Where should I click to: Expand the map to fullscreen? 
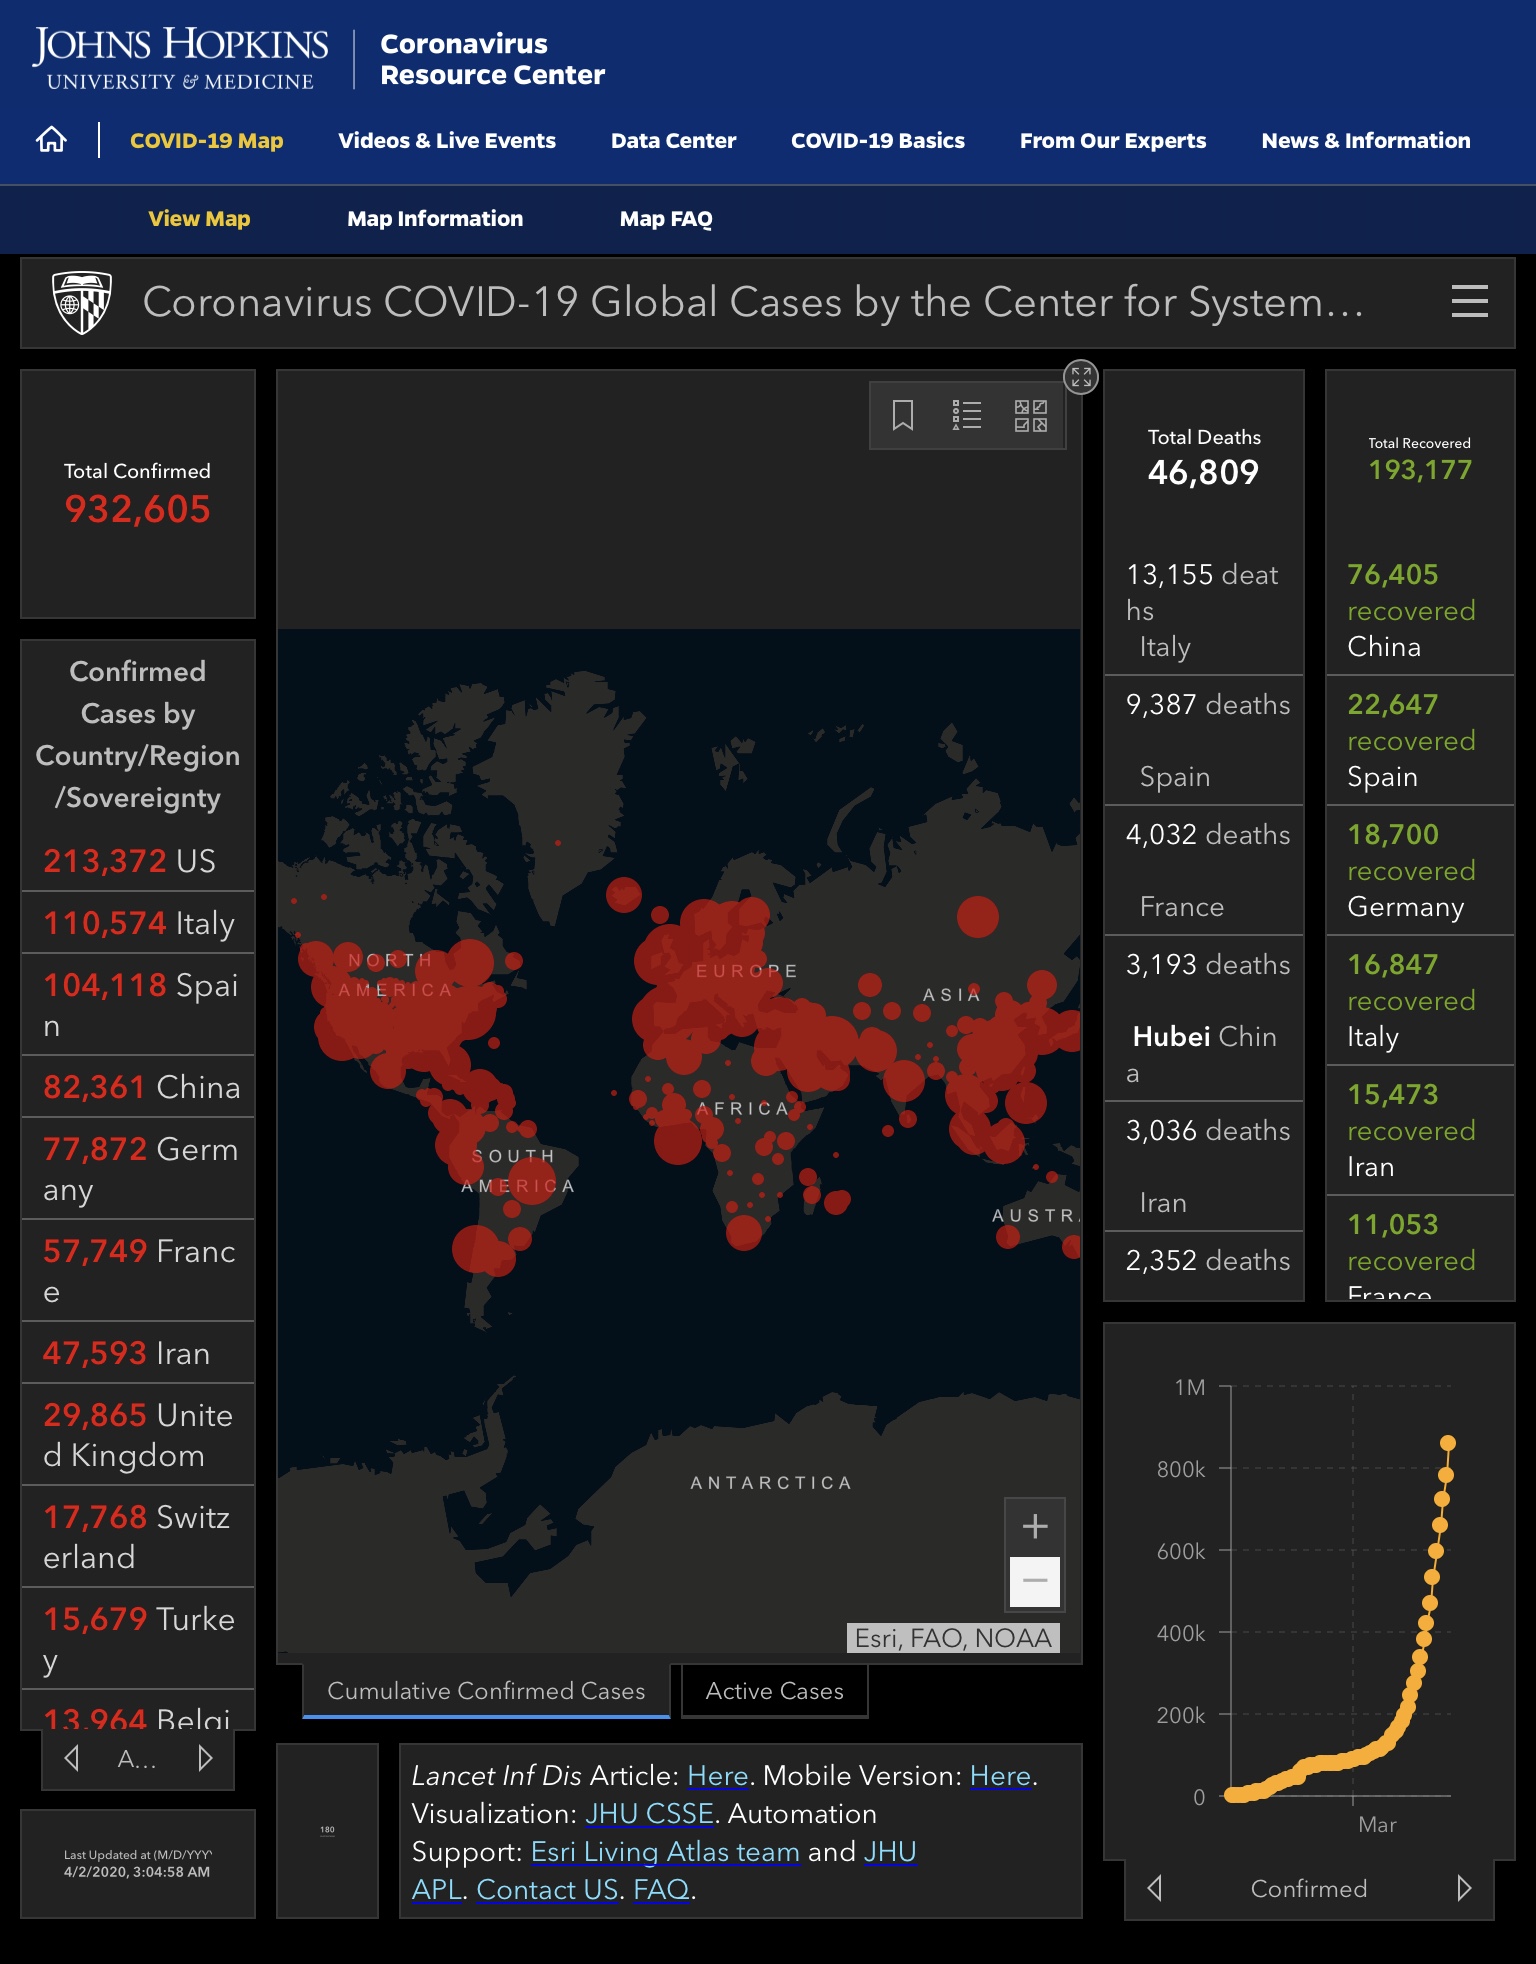click(1081, 377)
